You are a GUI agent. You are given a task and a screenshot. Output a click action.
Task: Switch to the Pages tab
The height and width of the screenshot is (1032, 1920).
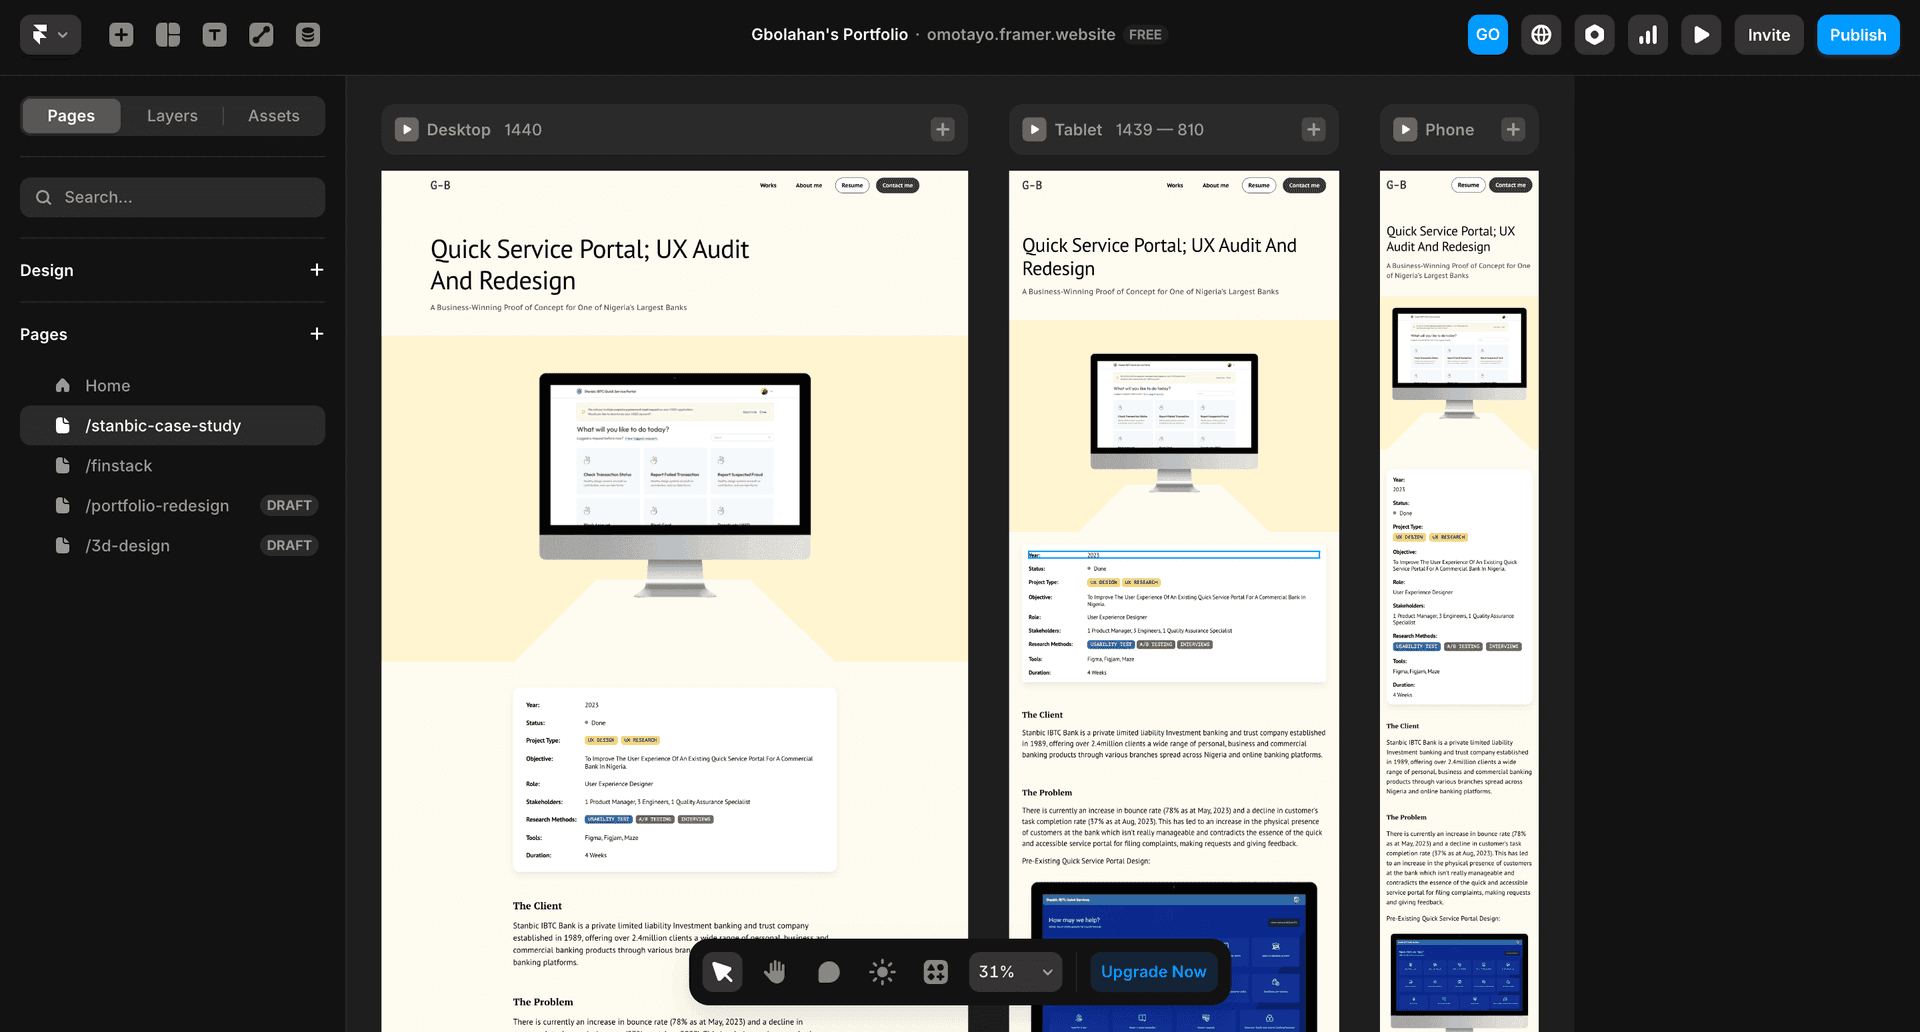click(x=71, y=116)
